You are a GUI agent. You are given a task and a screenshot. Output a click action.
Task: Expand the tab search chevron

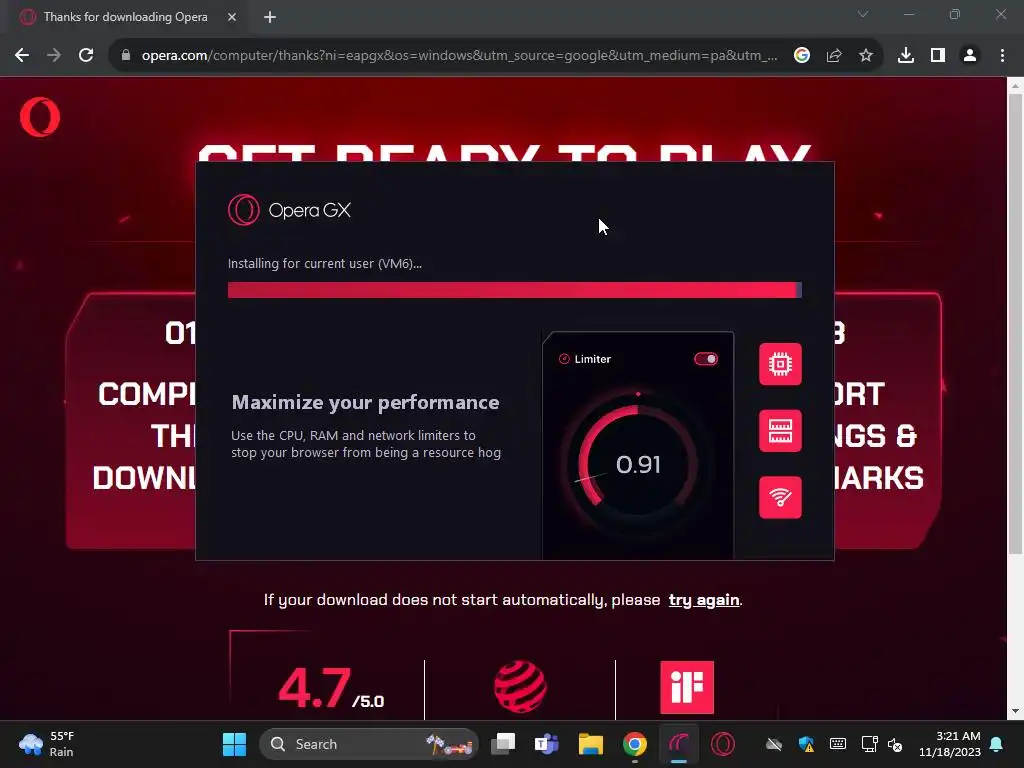(863, 14)
